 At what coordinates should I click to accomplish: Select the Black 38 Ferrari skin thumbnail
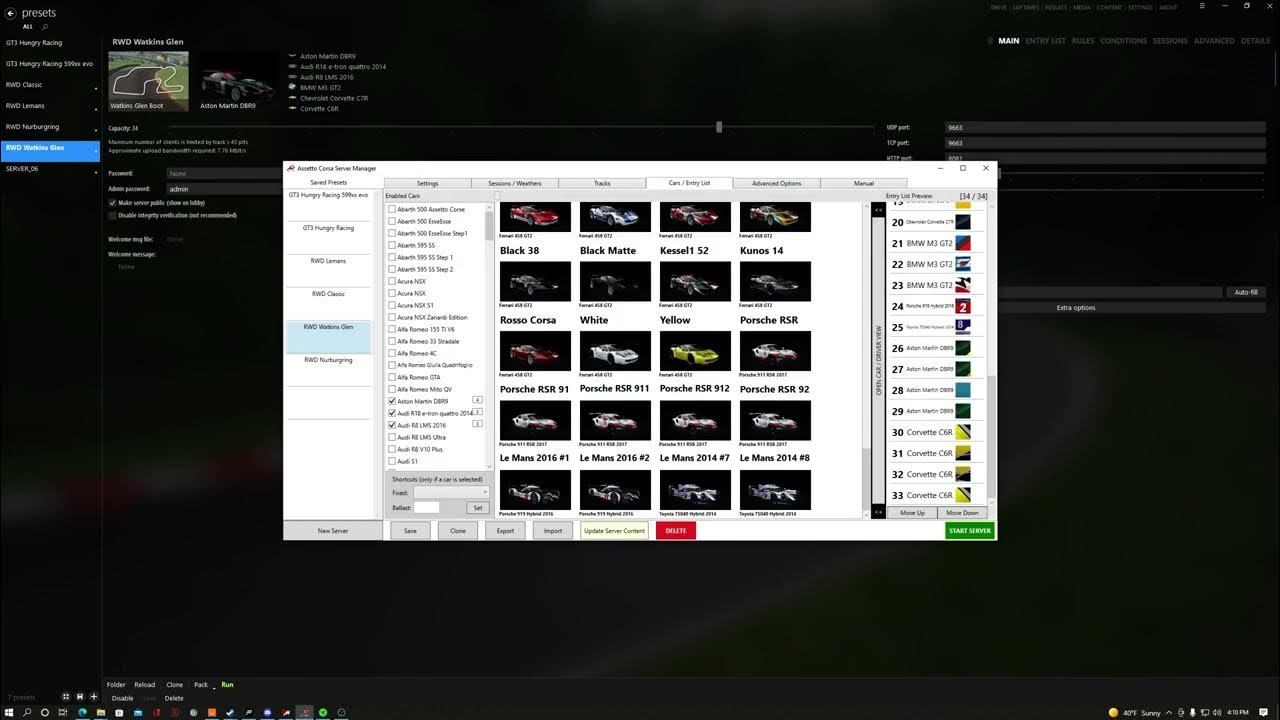535,281
